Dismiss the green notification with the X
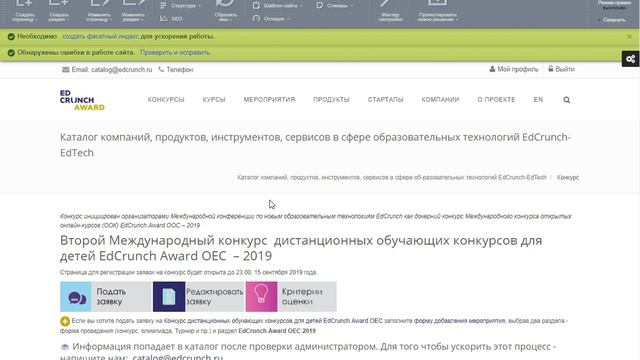640x360 pixels. point(629,36)
